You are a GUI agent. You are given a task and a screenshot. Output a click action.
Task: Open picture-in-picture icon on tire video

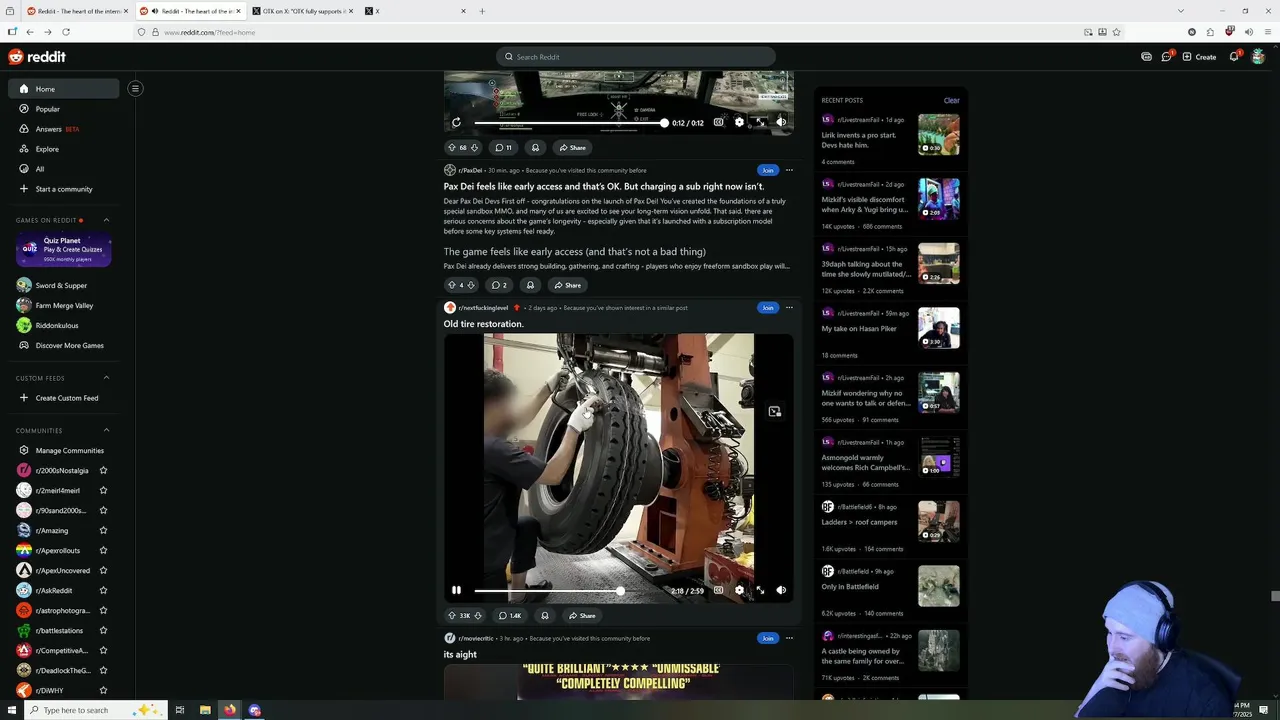(x=774, y=411)
